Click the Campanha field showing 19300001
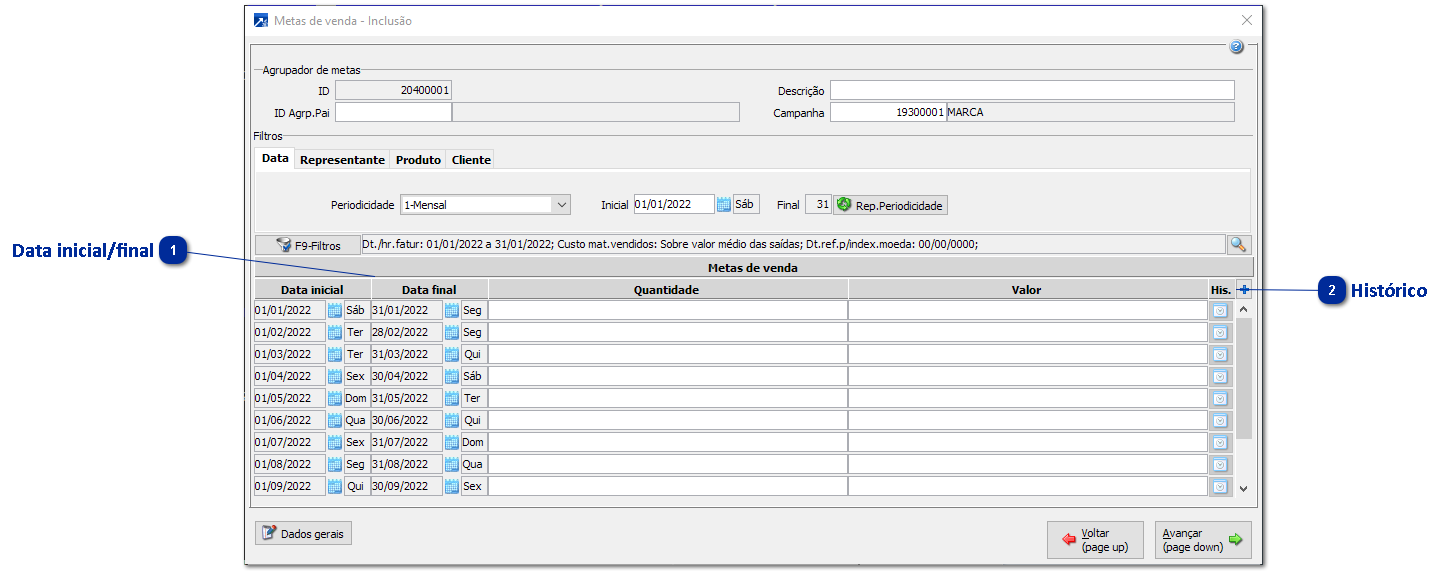 click(x=888, y=113)
